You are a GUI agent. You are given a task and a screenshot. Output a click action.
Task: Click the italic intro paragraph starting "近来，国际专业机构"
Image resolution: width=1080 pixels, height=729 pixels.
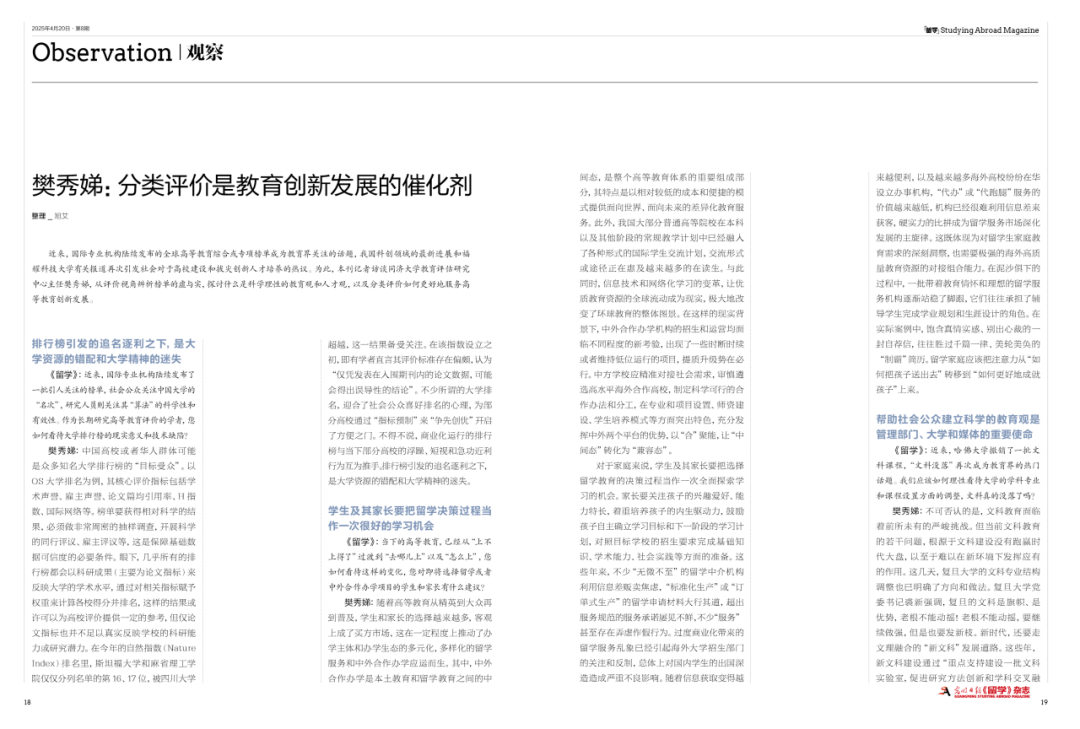click(x=251, y=276)
